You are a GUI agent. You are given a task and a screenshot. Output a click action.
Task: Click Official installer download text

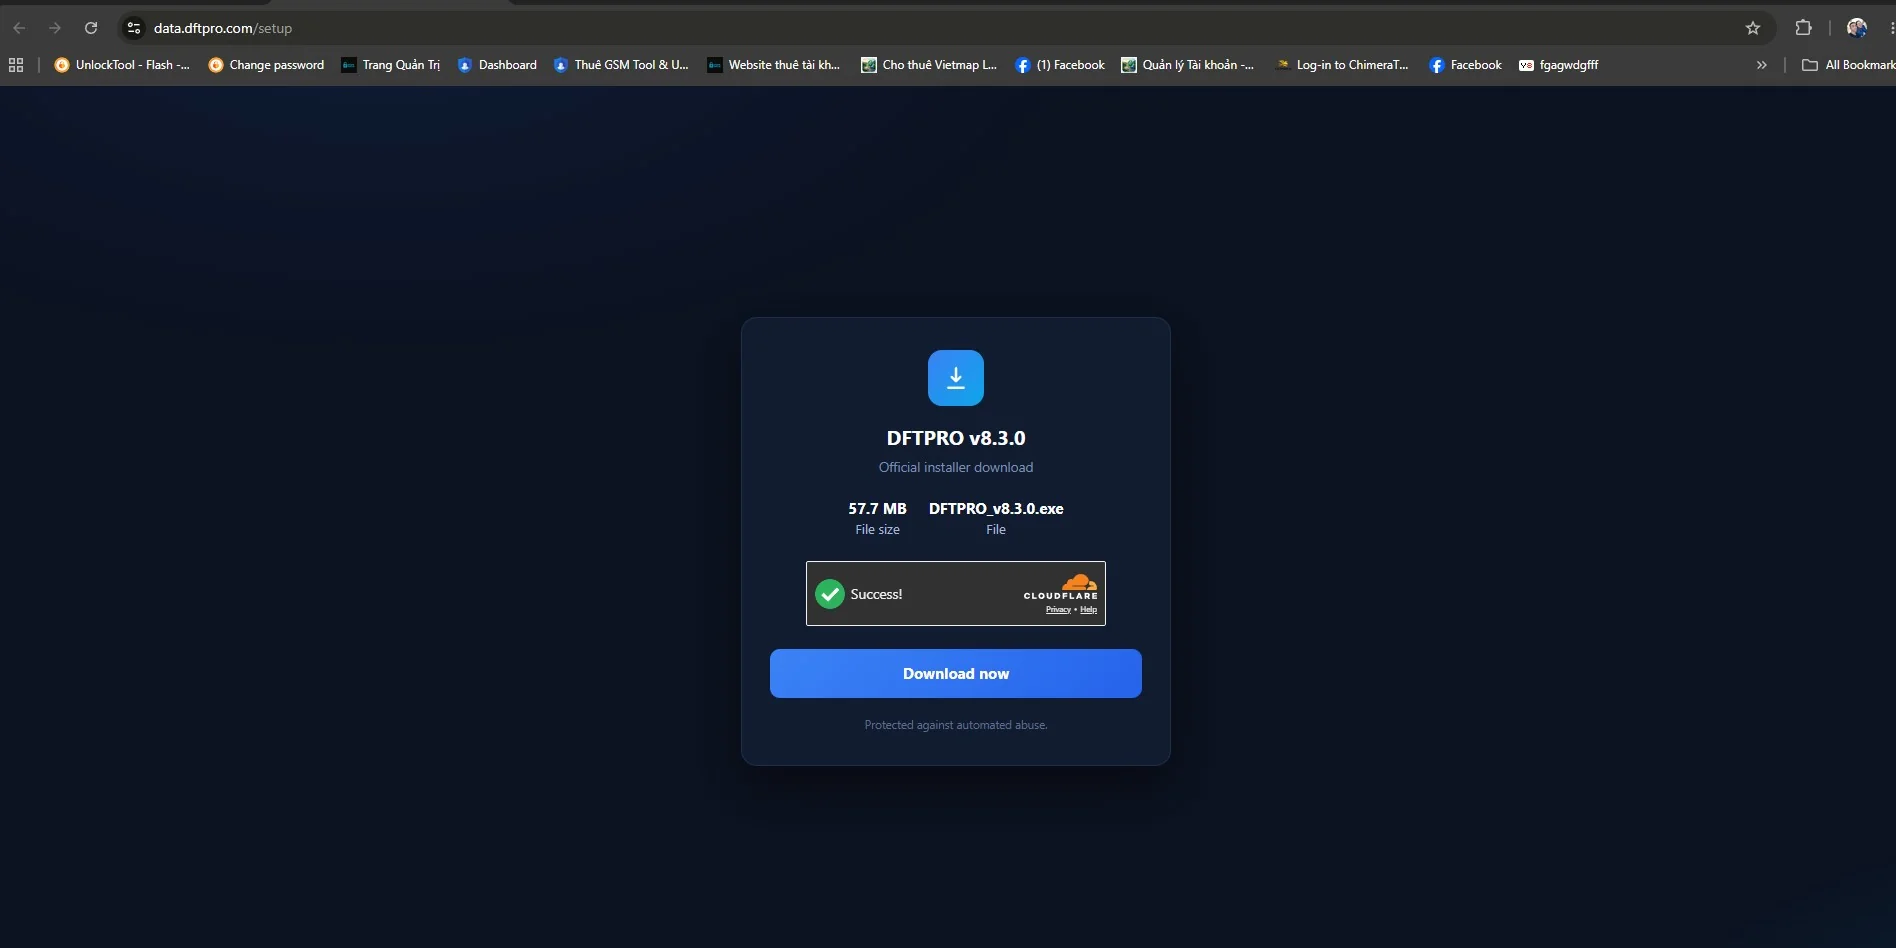pos(955,467)
